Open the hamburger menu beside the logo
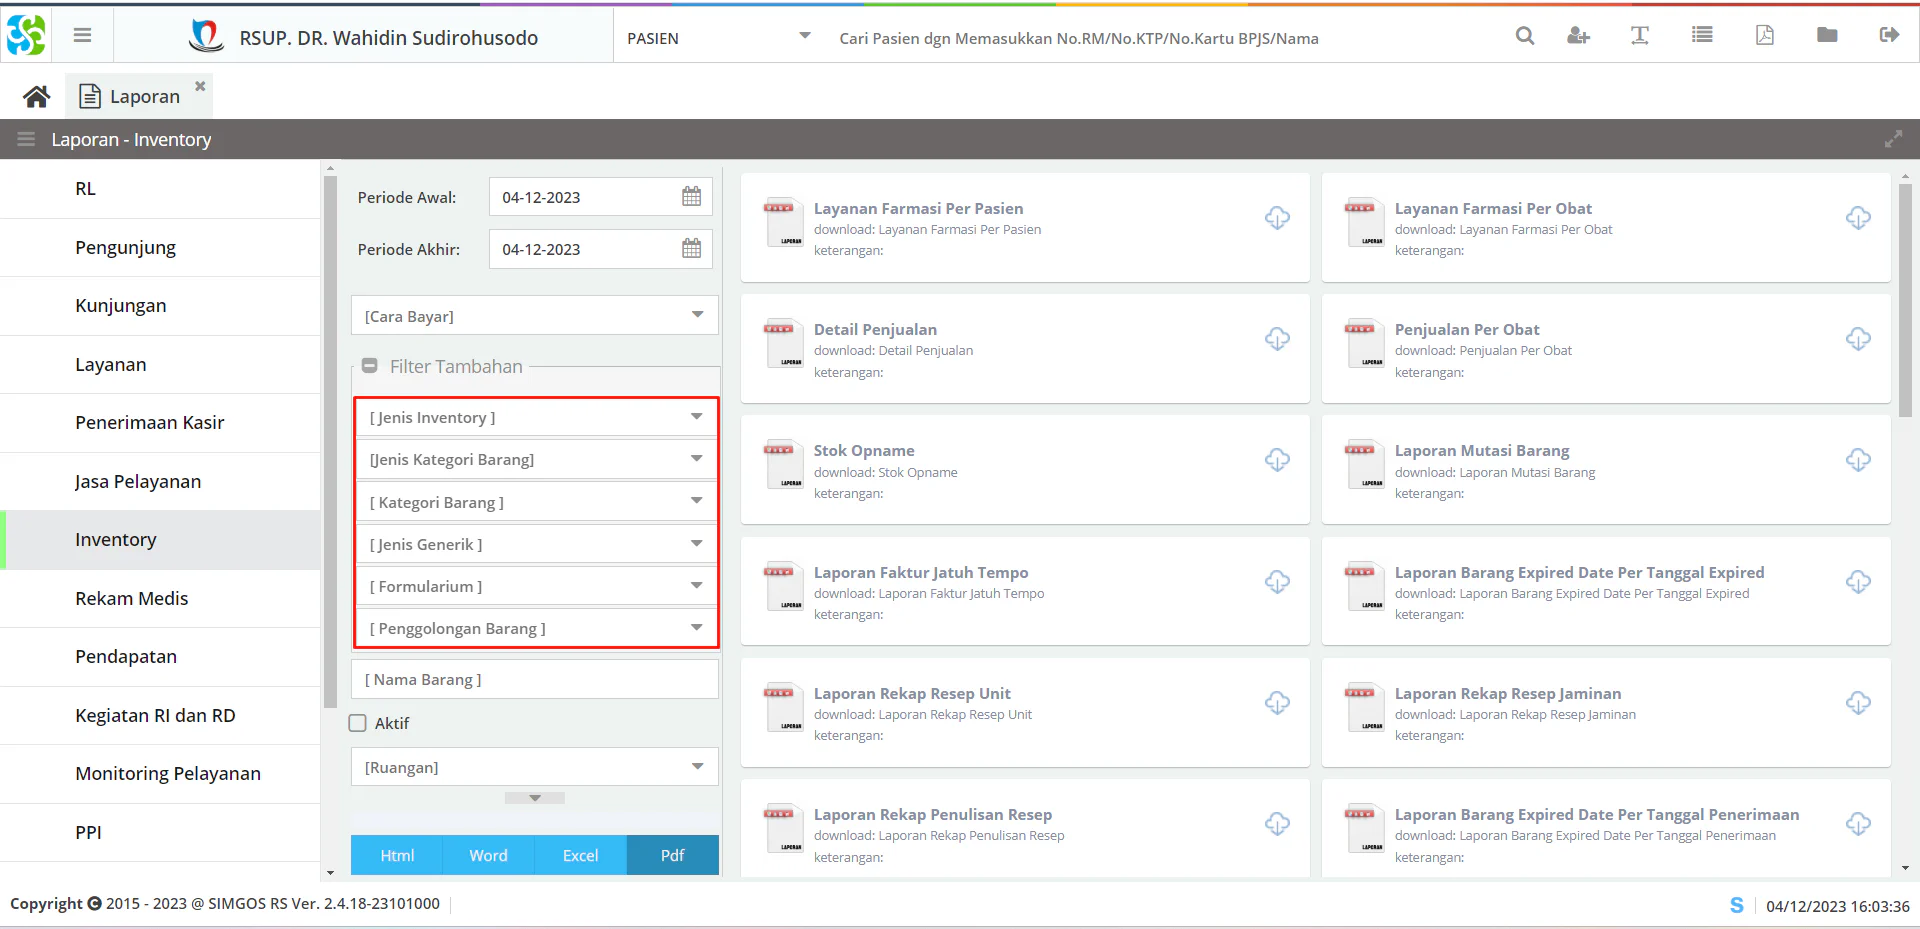This screenshot has height=929, width=1920. (x=82, y=36)
